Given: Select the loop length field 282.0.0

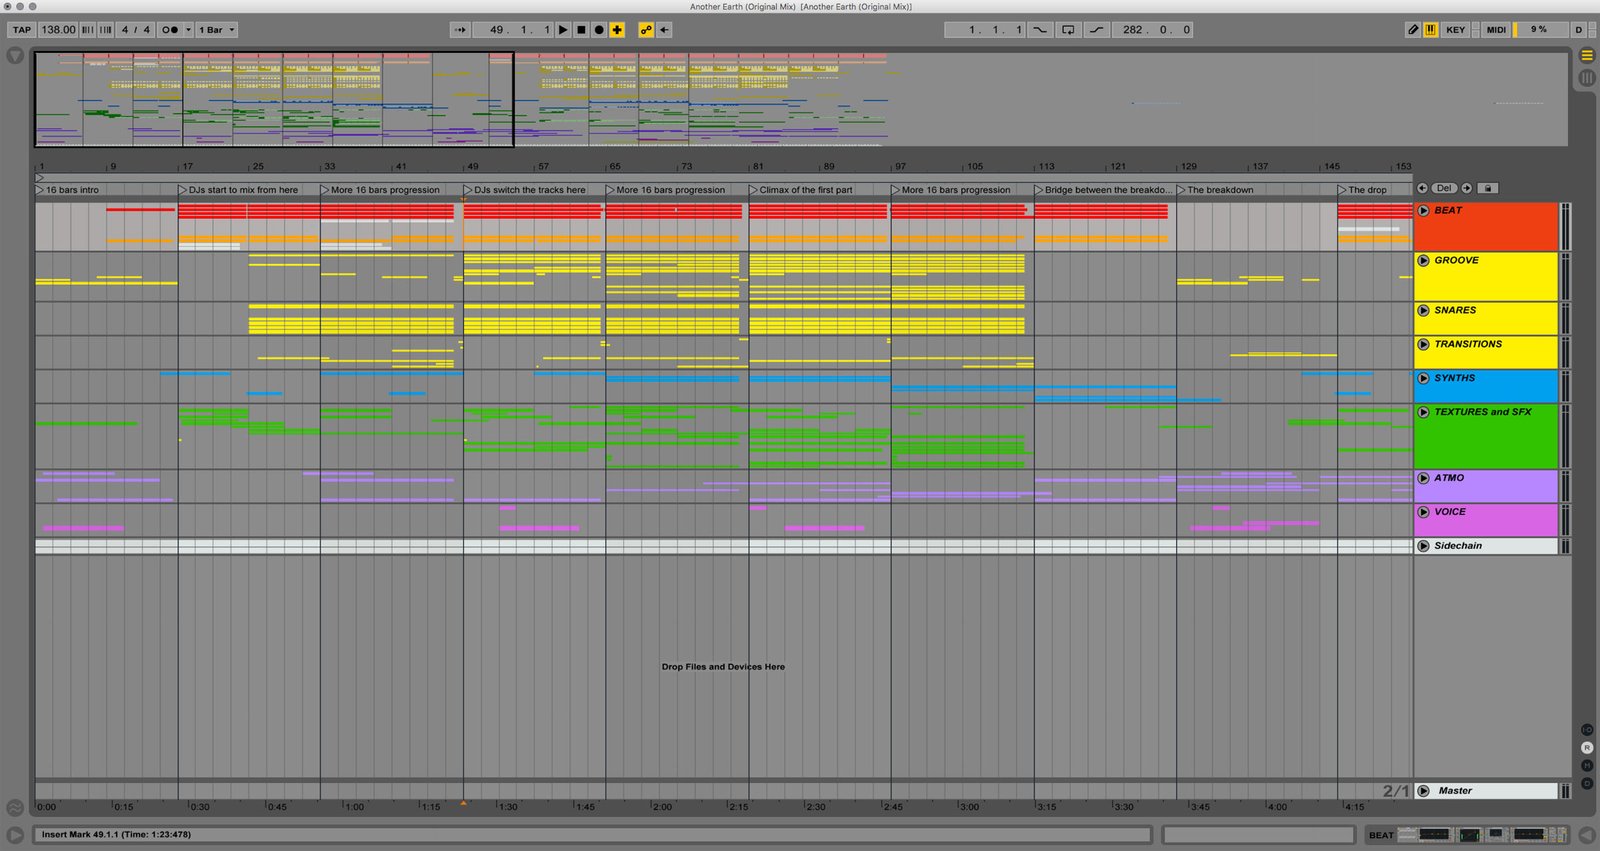Looking at the screenshot, I should click(1154, 30).
